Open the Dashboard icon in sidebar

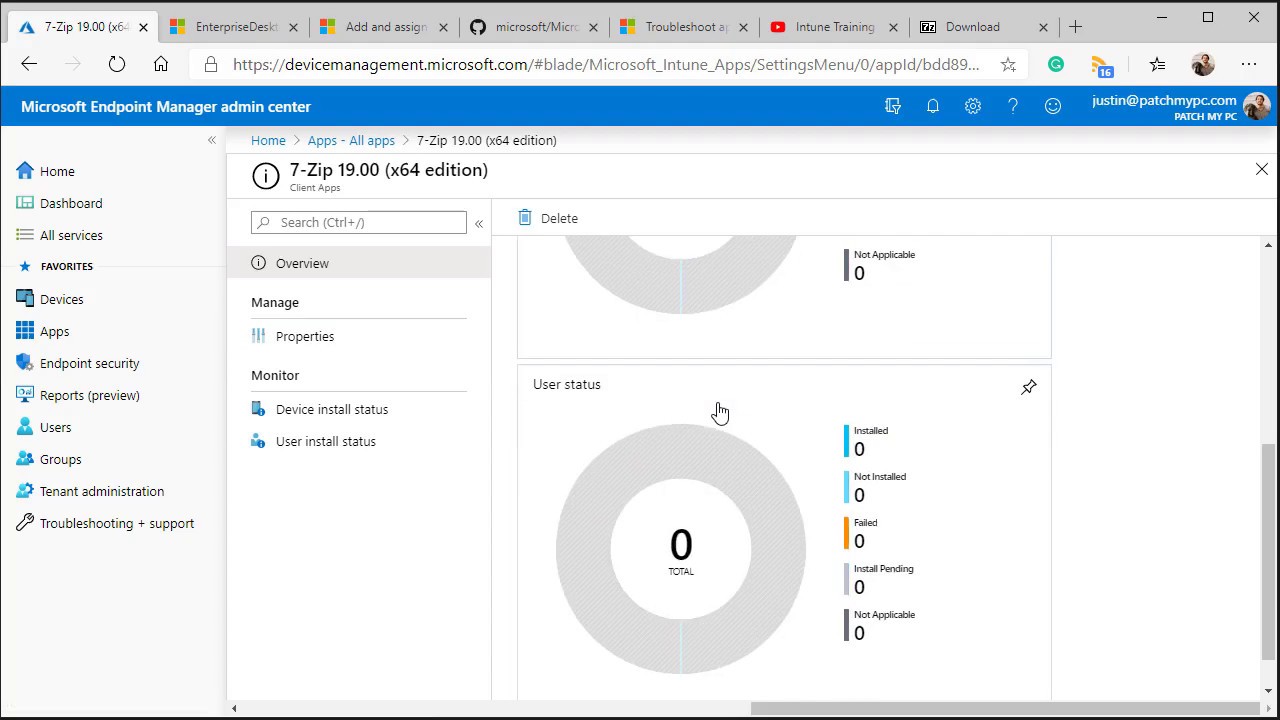click(25, 203)
